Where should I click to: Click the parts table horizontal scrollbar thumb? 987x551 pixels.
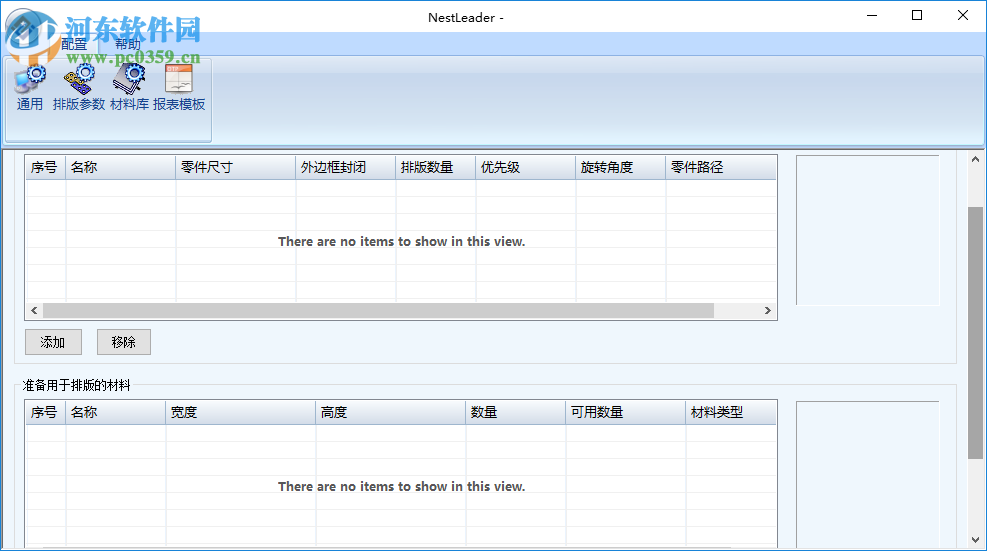tap(378, 310)
